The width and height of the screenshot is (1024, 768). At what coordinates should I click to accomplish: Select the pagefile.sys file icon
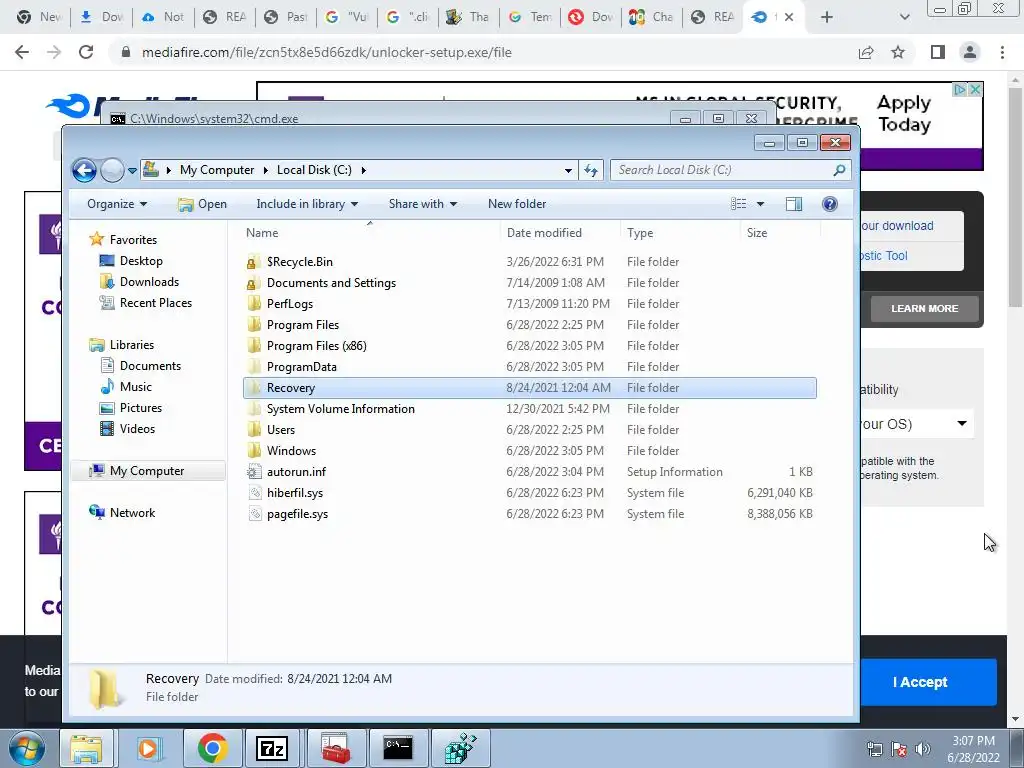coord(253,513)
